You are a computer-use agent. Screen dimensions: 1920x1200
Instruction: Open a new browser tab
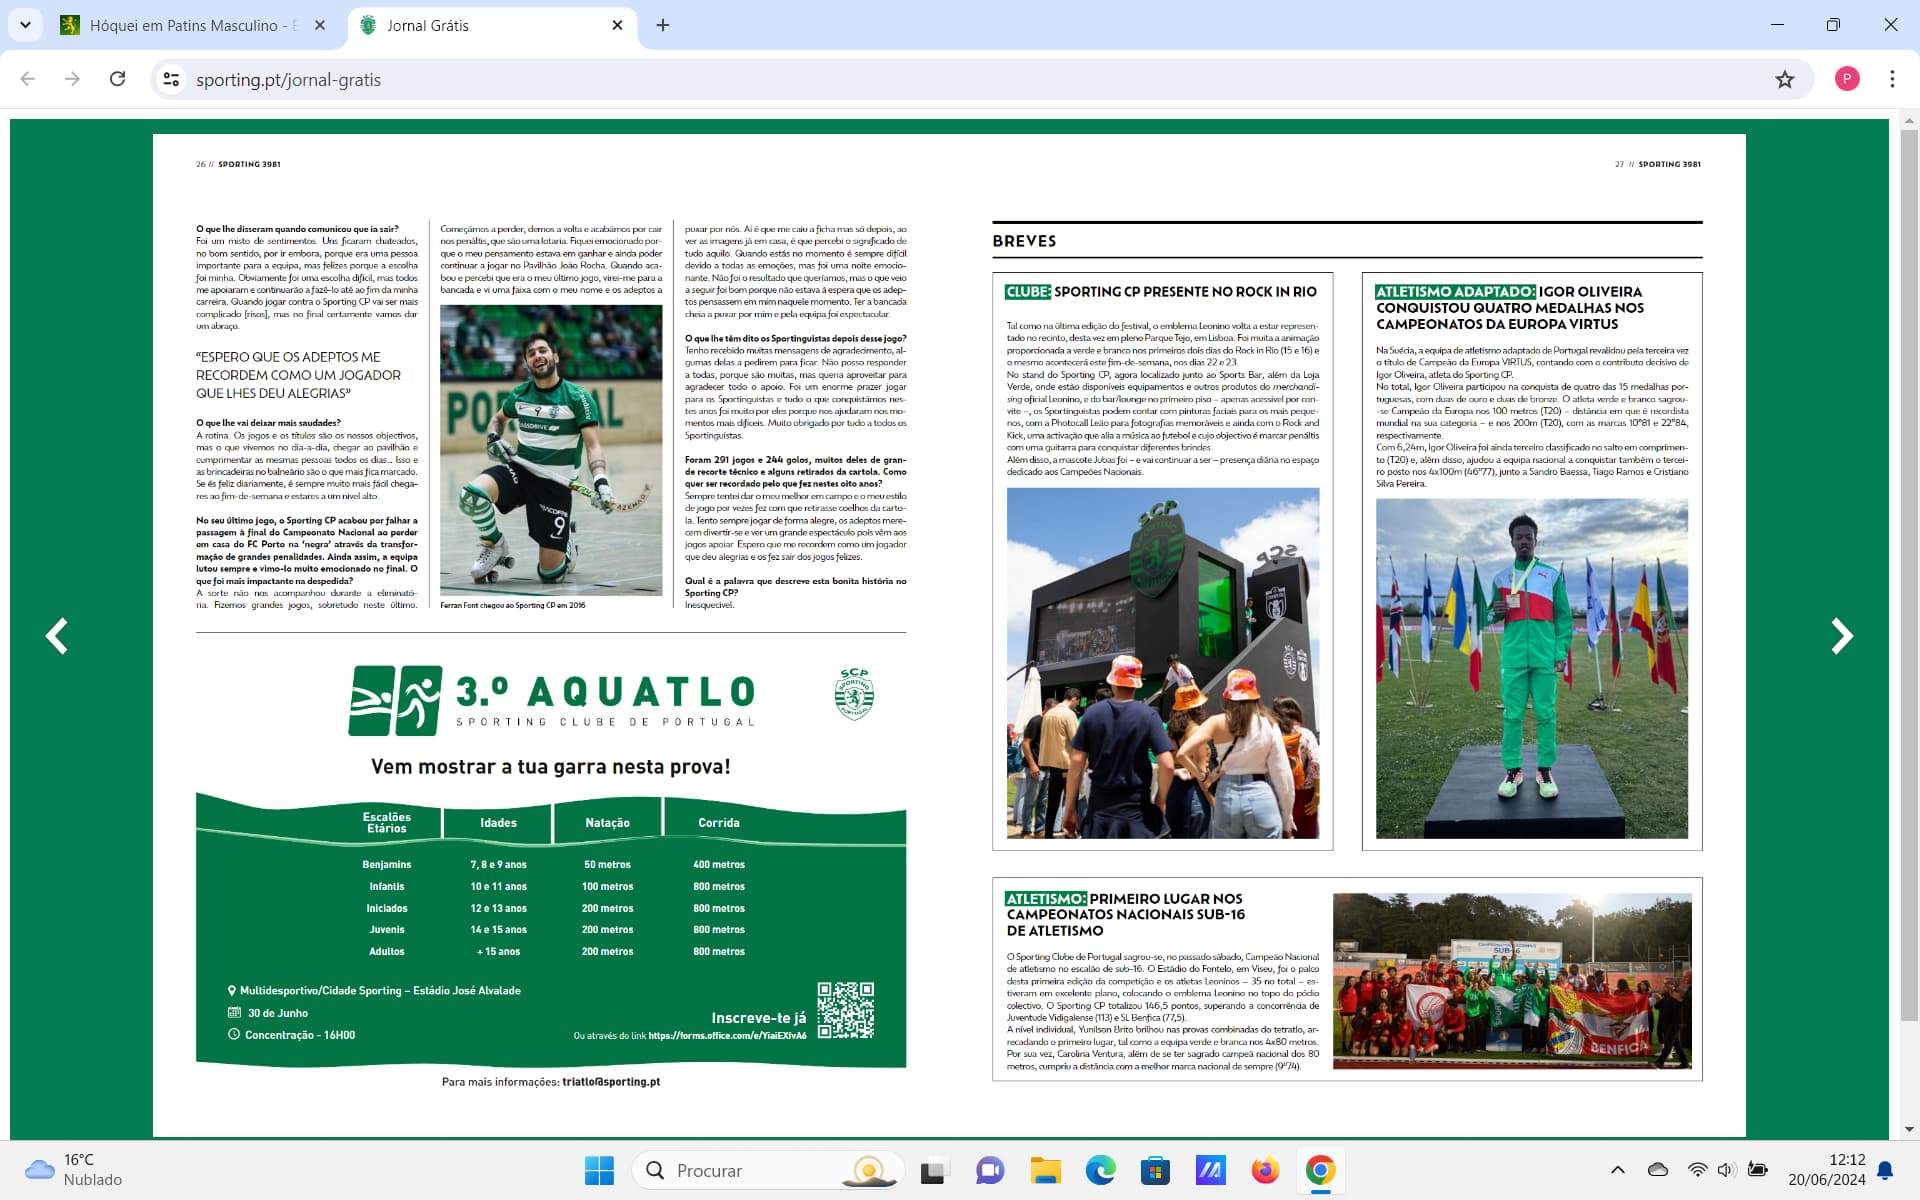(x=662, y=26)
